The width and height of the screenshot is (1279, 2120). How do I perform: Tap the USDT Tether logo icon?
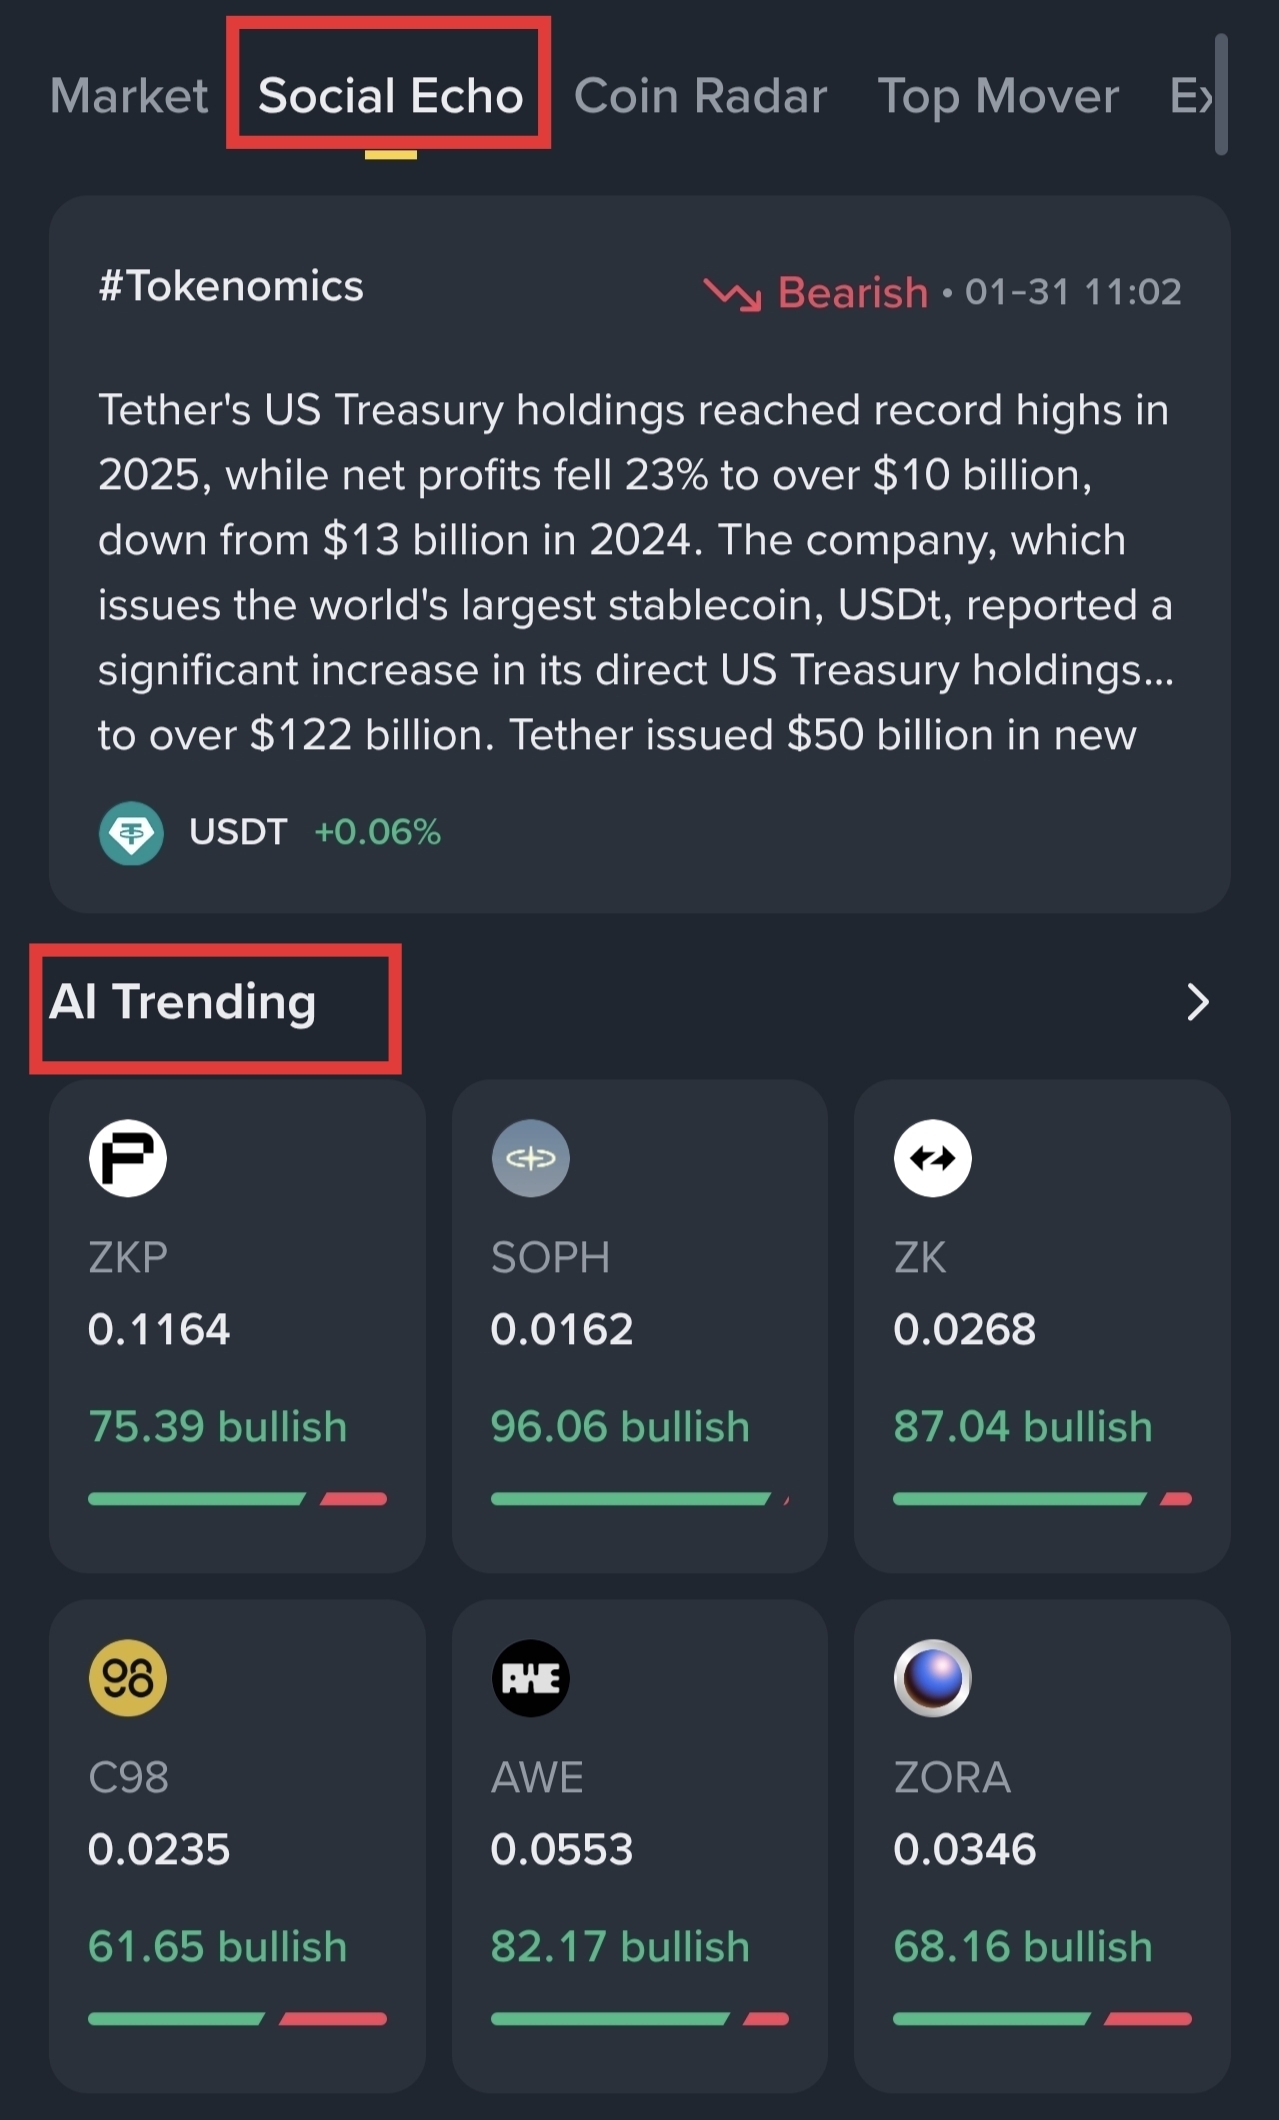pyautogui.click(x=131, y=833)
